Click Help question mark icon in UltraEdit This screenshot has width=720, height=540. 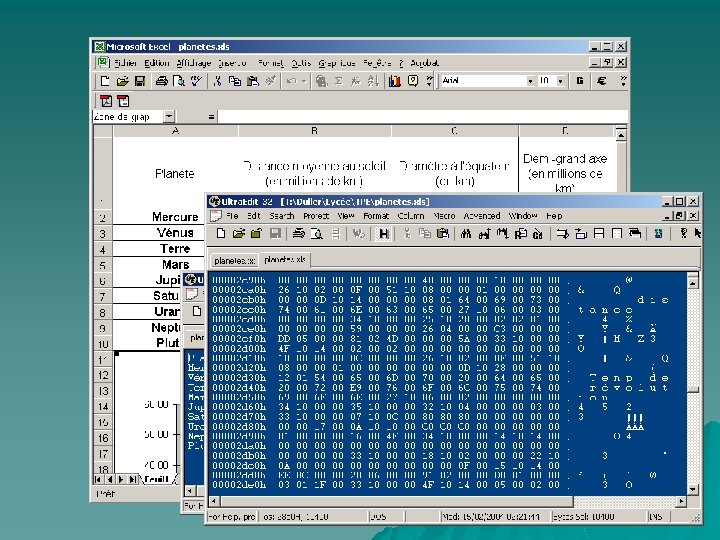[683, 234]
